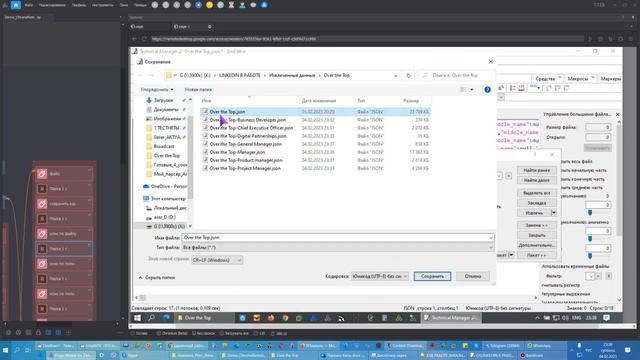Click the top slider thumb in the large file panel
This screenshot has height=360, width=640.
[x=590, y=213]
